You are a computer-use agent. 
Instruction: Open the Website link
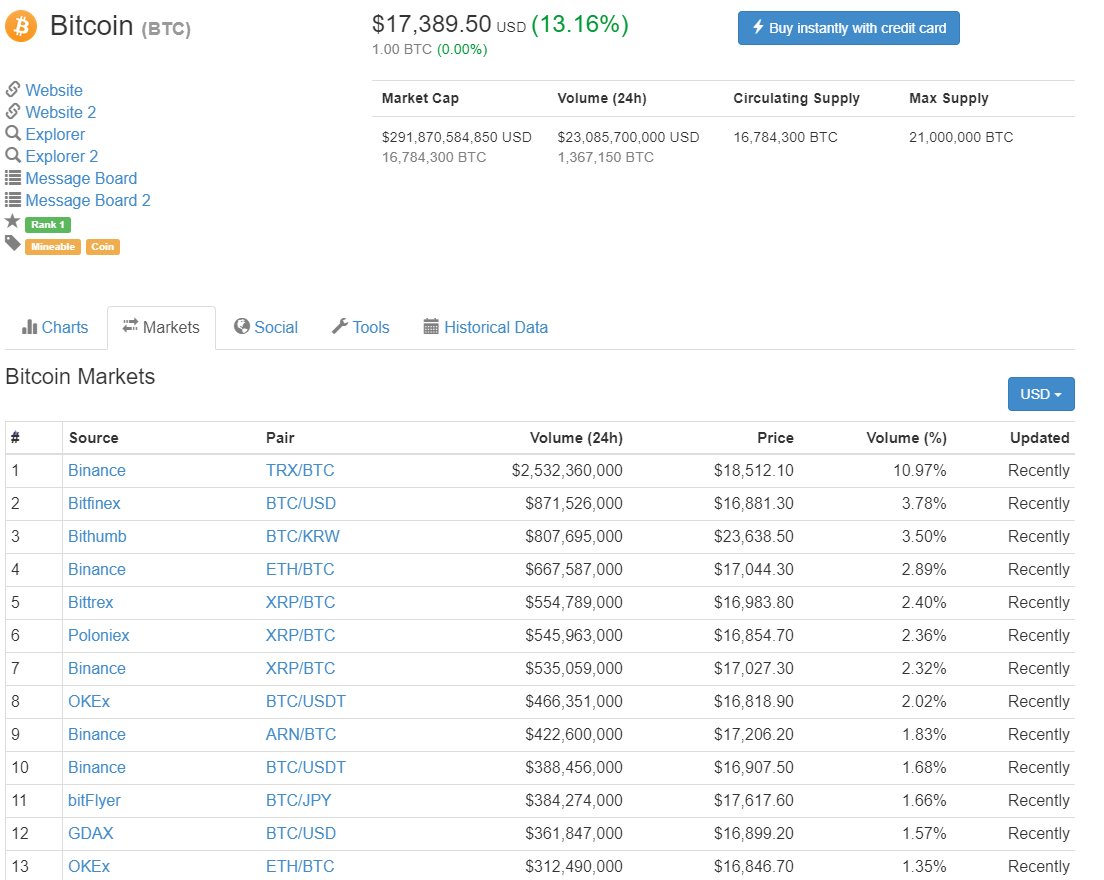click(x=54, y=90)
